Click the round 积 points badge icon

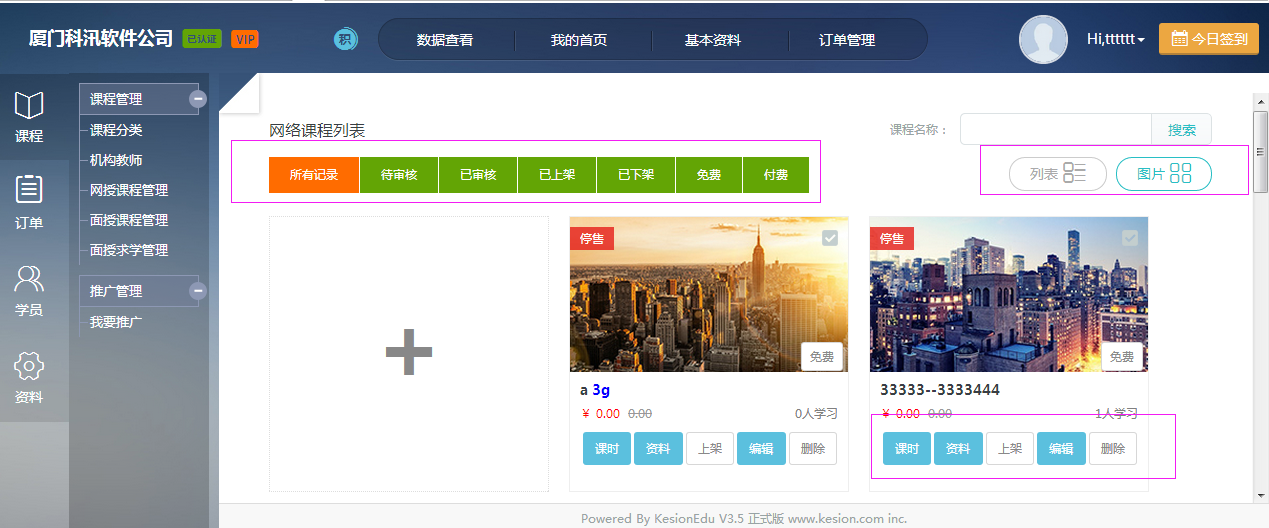click(345, 40)
